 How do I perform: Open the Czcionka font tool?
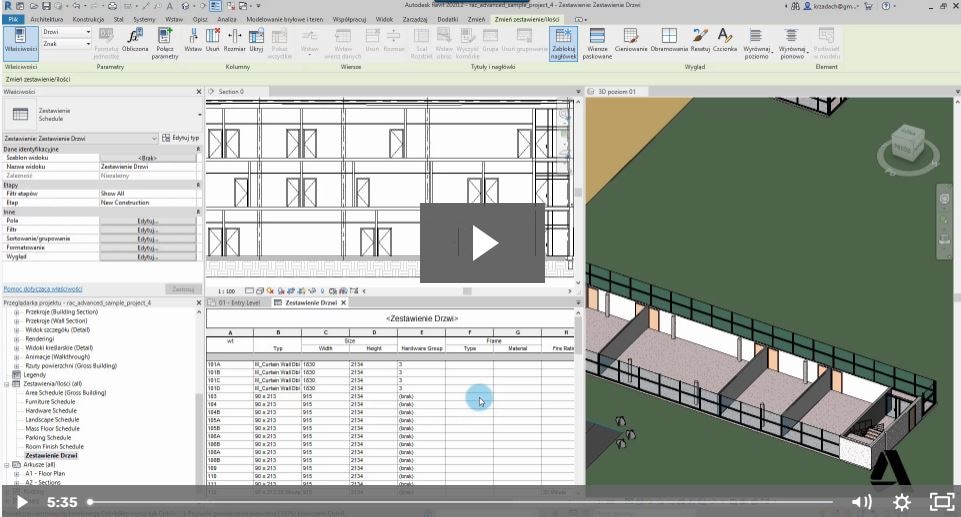pyautogui.click(x=725, y=40)
